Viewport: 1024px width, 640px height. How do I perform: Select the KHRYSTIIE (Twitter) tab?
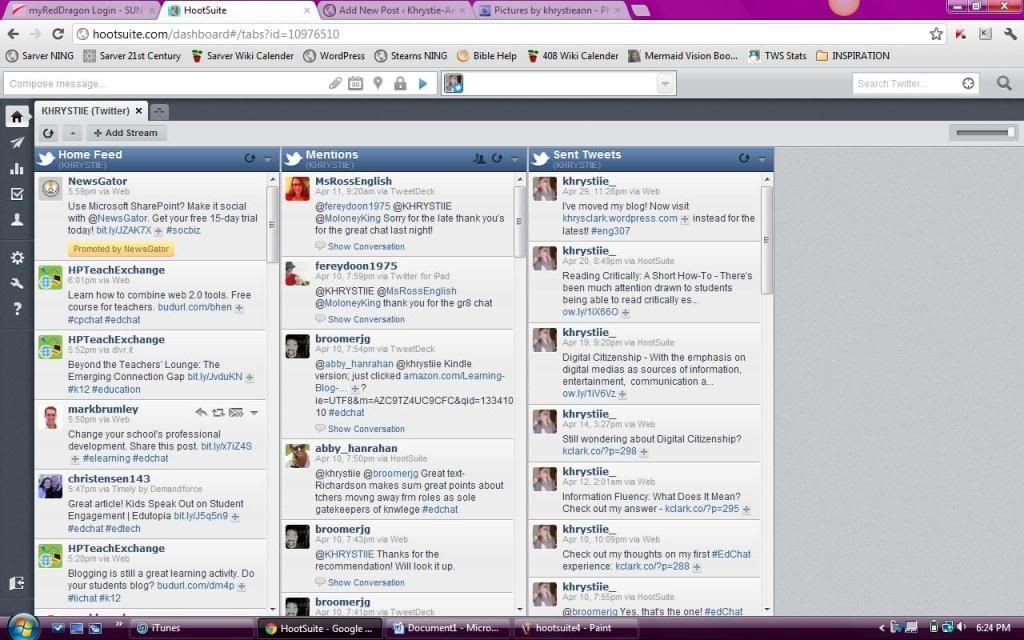coord(86,111)
